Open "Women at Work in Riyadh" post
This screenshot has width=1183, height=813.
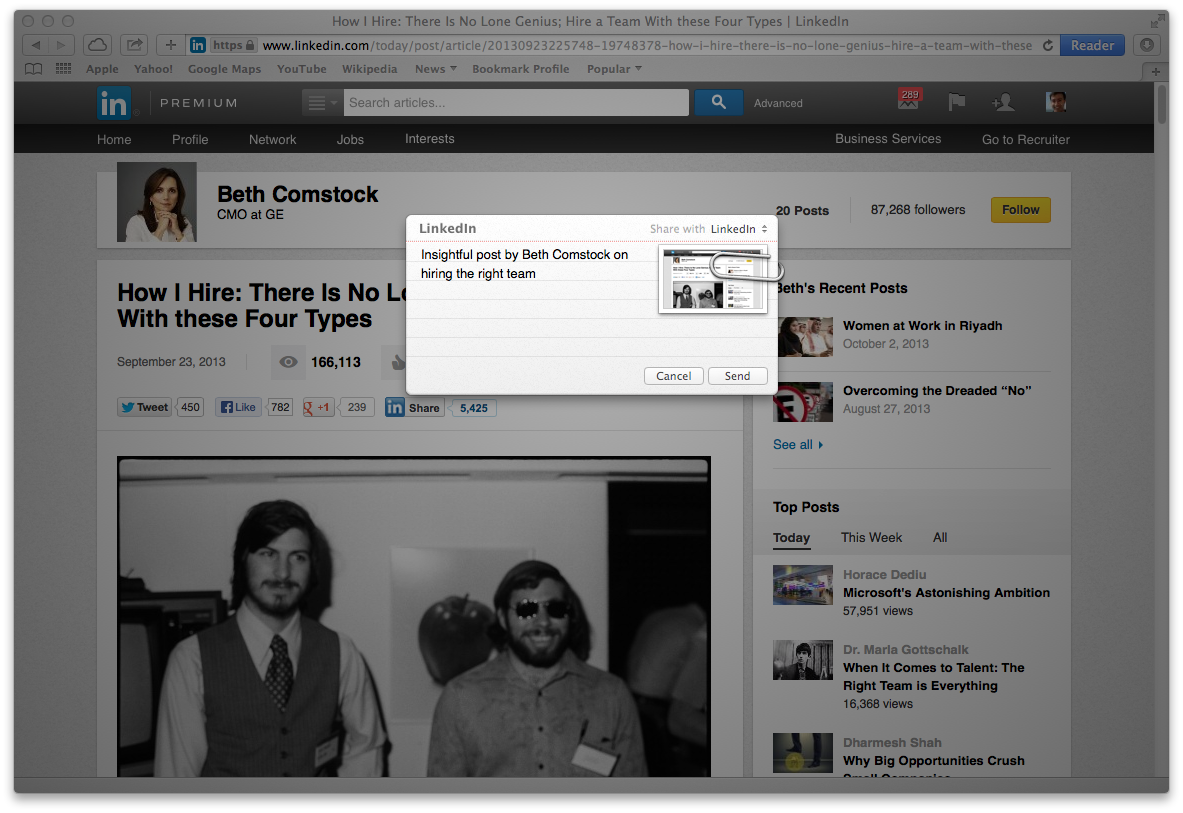pyautogui.click(x=923, y=326)
